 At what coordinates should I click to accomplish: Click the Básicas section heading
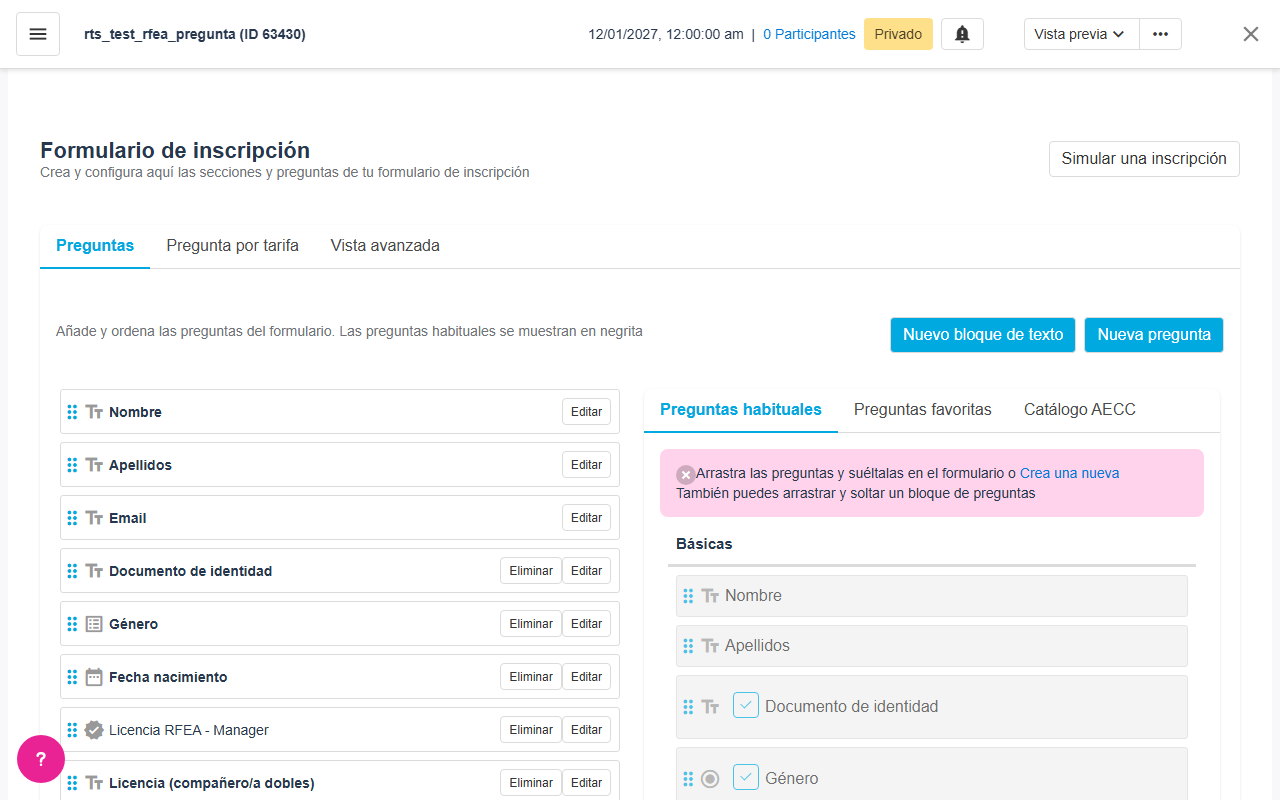click(x=704, y=544)
